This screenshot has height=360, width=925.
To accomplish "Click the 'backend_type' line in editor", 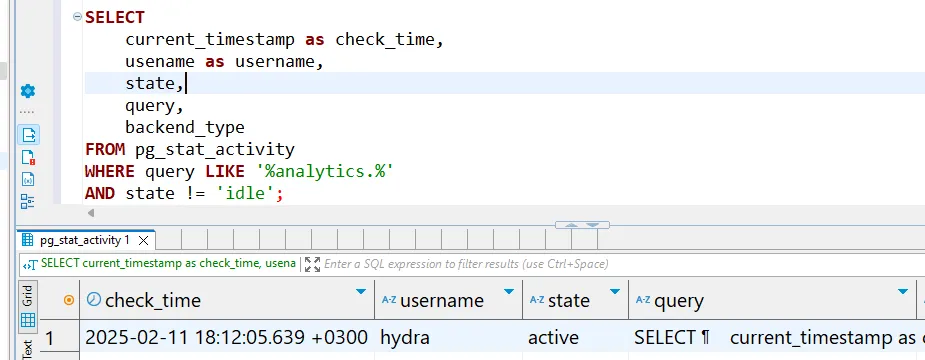I will pos(185,127).
